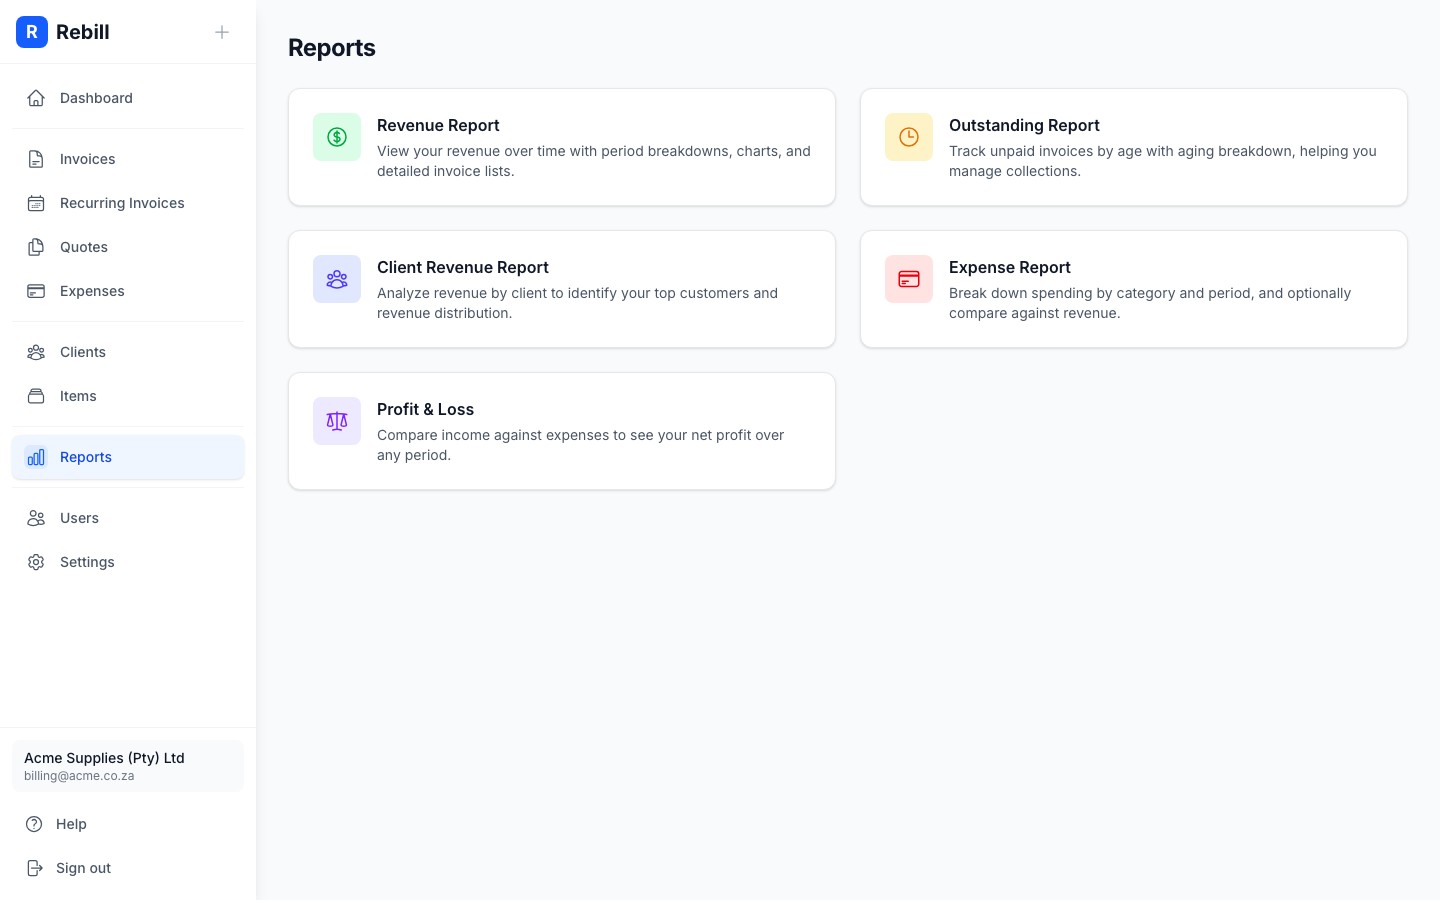Click the Rebill logo square
Image resolution: width=1440 pixels, height=900 pixels.
(x=32, y=32)
